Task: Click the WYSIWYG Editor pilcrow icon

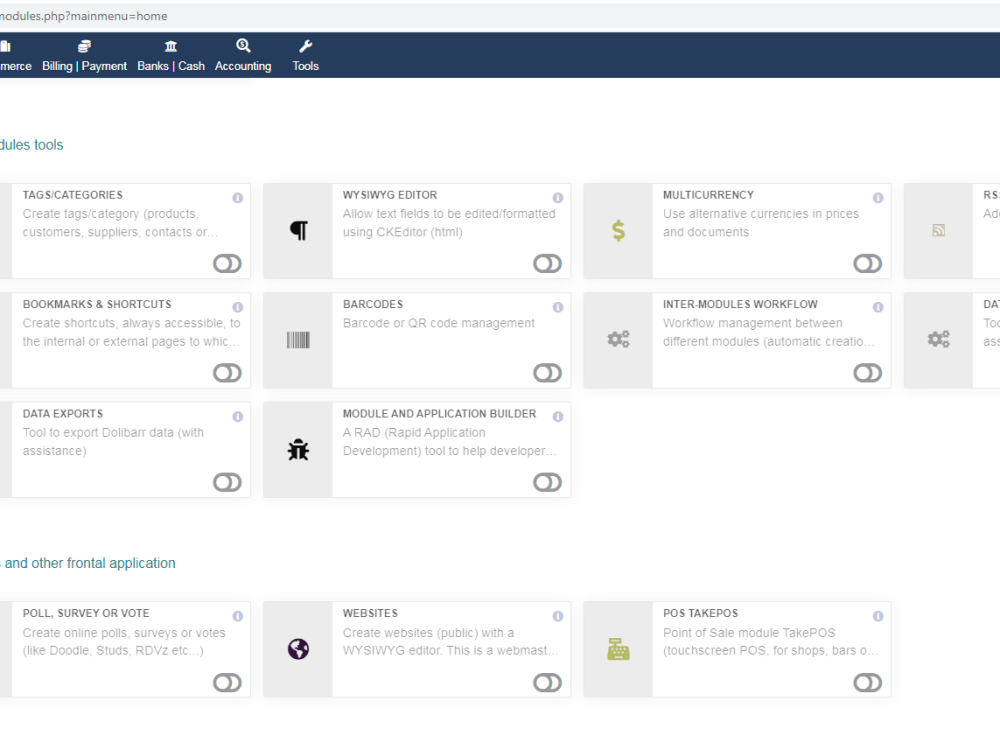Action: tap(297, 230)
